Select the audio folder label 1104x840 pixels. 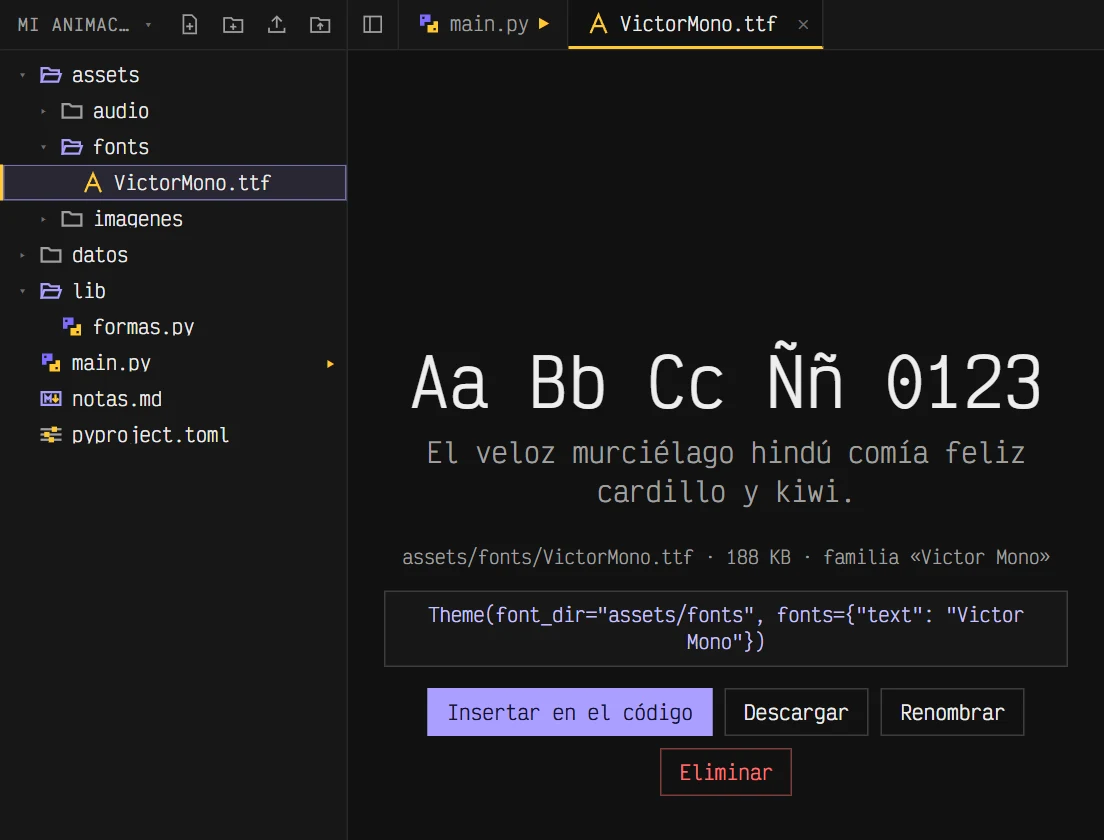coord(120,111)
